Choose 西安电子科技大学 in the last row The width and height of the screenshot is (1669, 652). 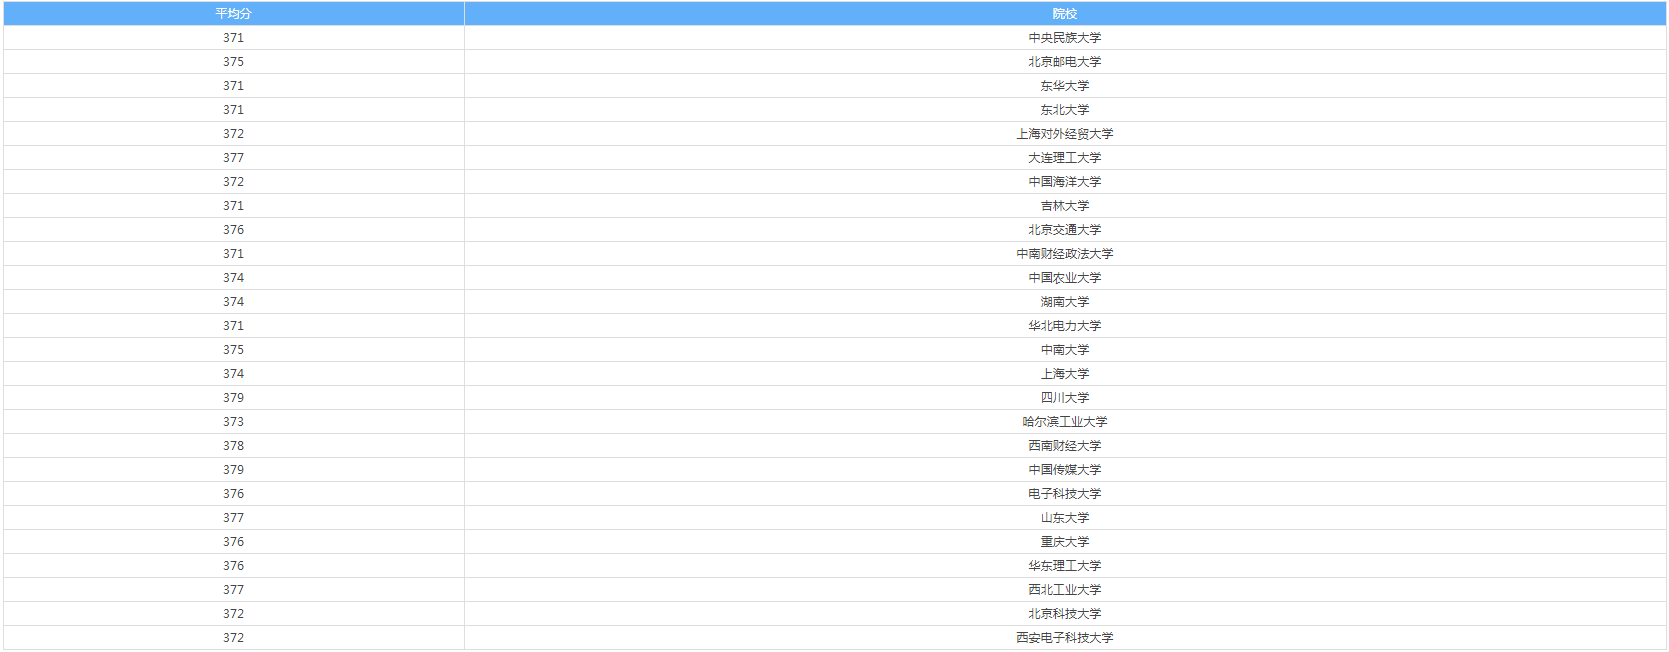tap(1065, 638)
